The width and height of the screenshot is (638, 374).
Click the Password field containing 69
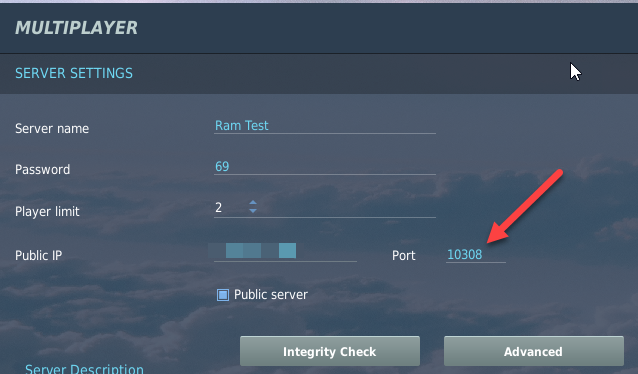[x=325, y=166]
